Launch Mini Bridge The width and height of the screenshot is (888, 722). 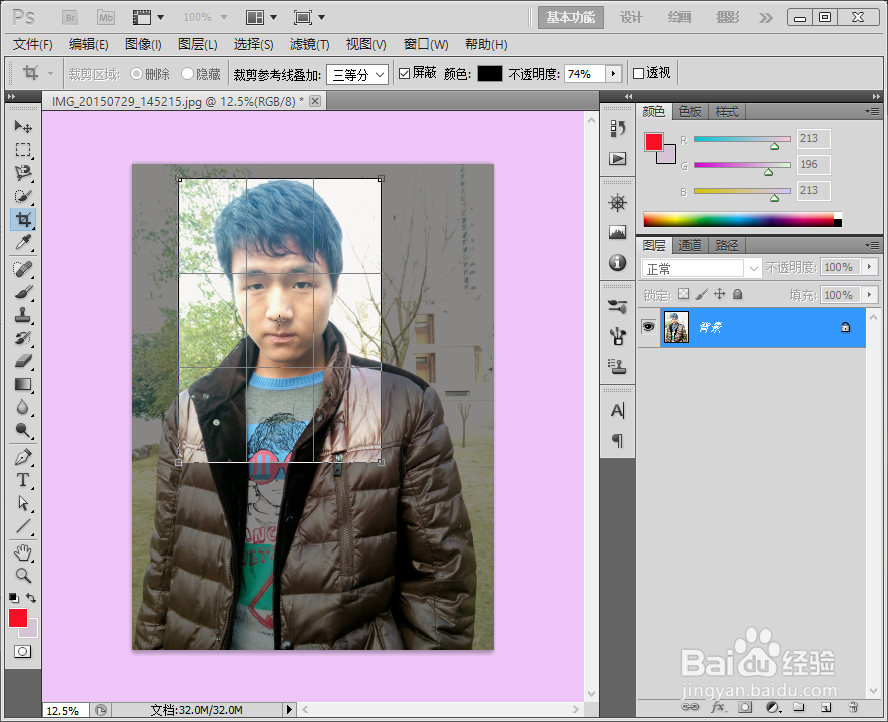(106, 18)
